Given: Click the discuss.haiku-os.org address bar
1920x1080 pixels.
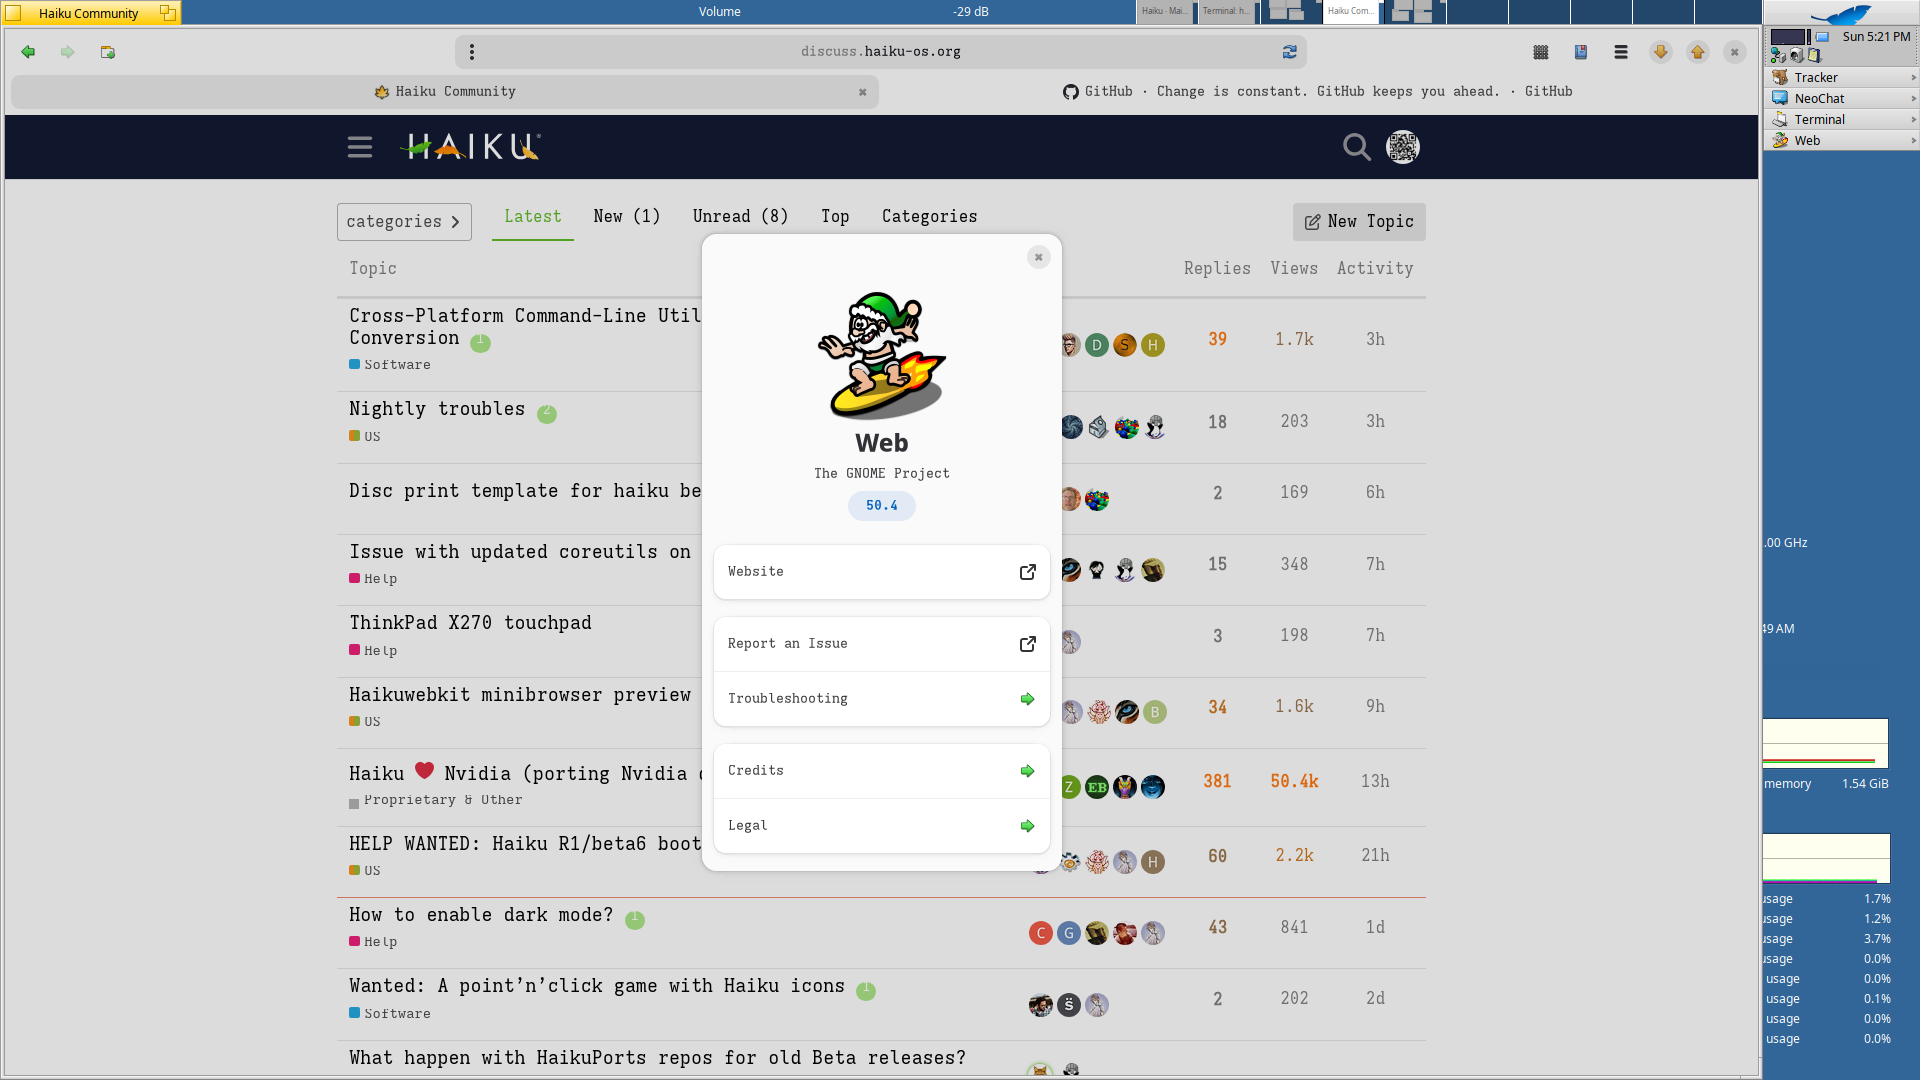Looking at the screenshot, I should point(881,52).
